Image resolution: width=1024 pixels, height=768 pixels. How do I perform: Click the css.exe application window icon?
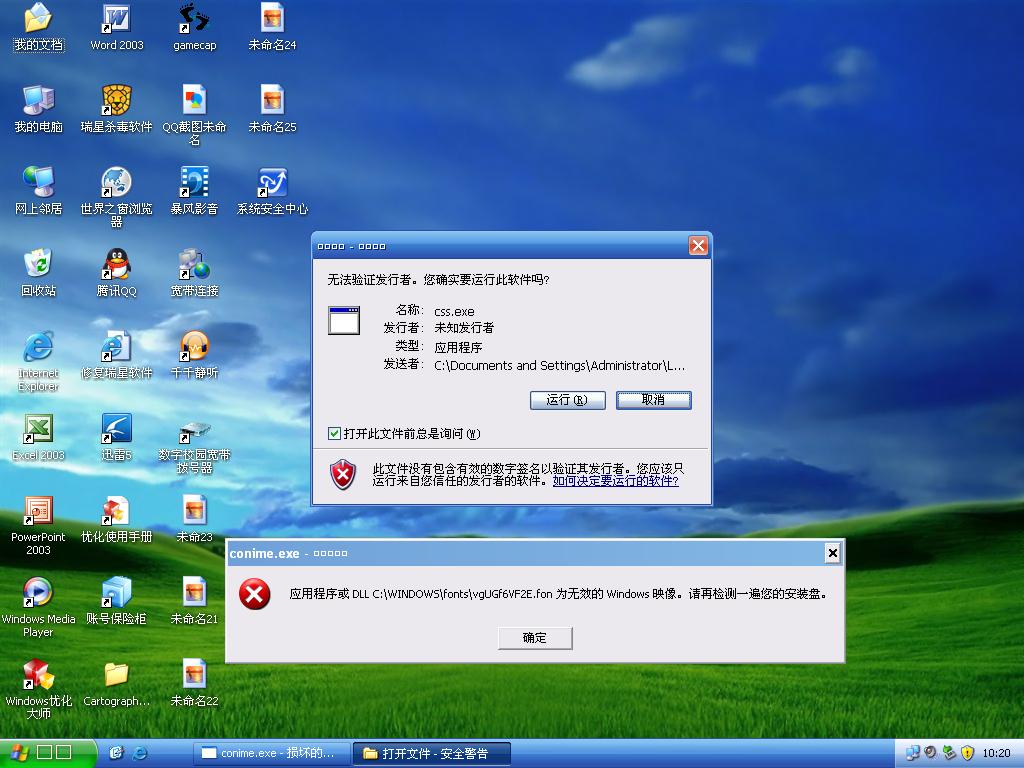[x=344, y=321]
